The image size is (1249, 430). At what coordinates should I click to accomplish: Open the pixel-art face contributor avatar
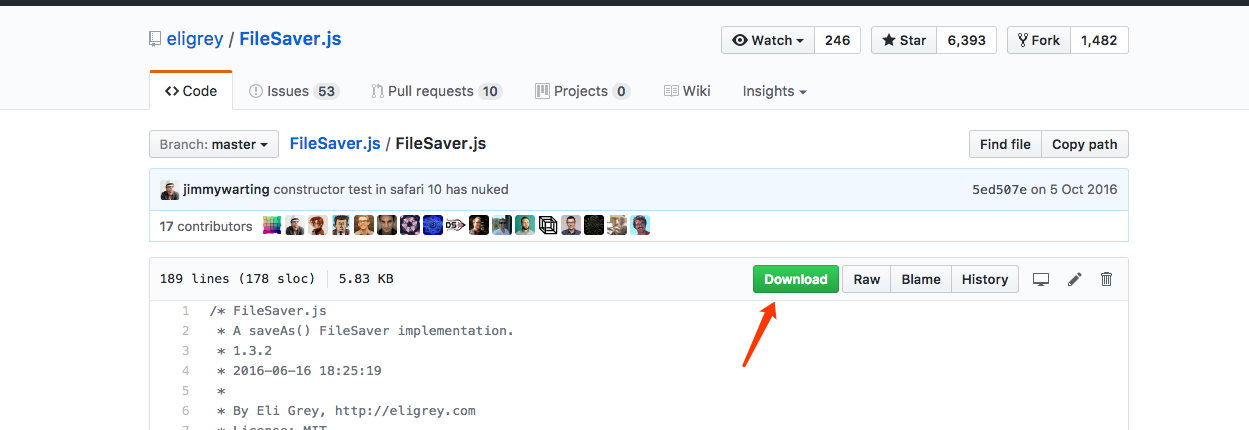click(x=341, y=225)
